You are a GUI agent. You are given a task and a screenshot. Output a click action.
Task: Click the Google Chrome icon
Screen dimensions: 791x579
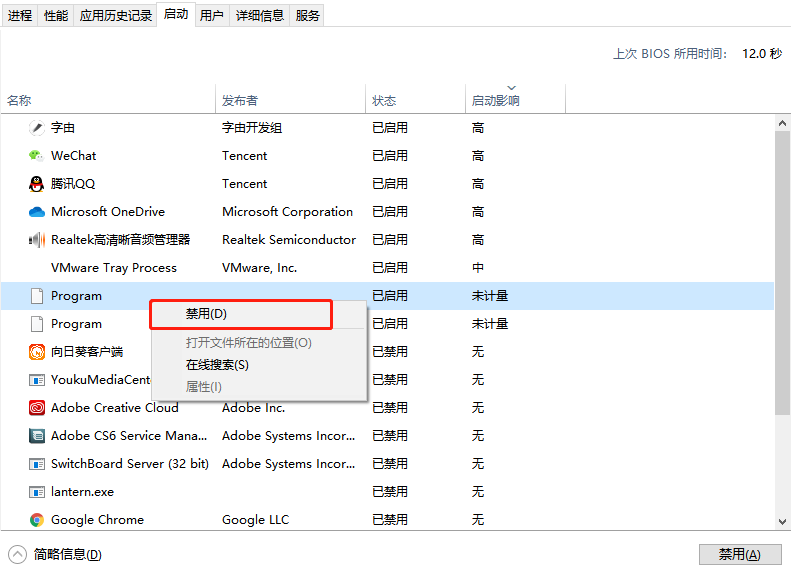37,520
